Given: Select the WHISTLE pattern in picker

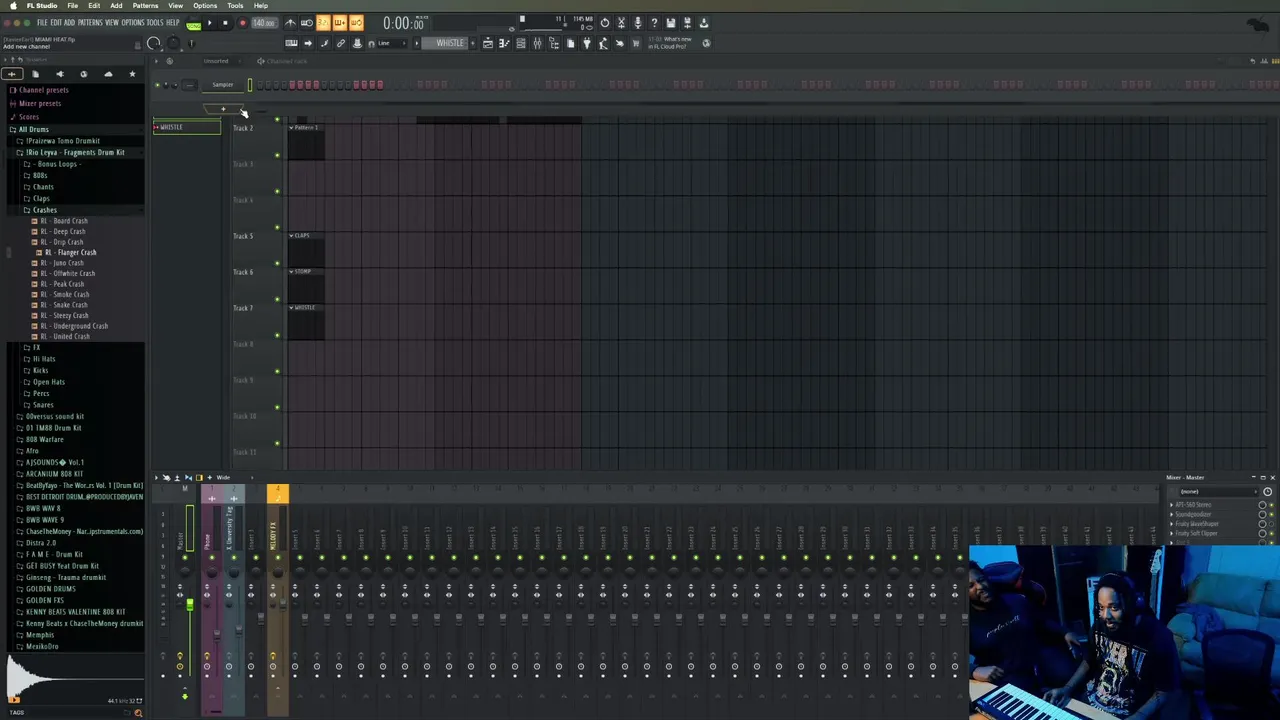Looking at the screenshot, I should pyautogui.click(x=187, y=127).
